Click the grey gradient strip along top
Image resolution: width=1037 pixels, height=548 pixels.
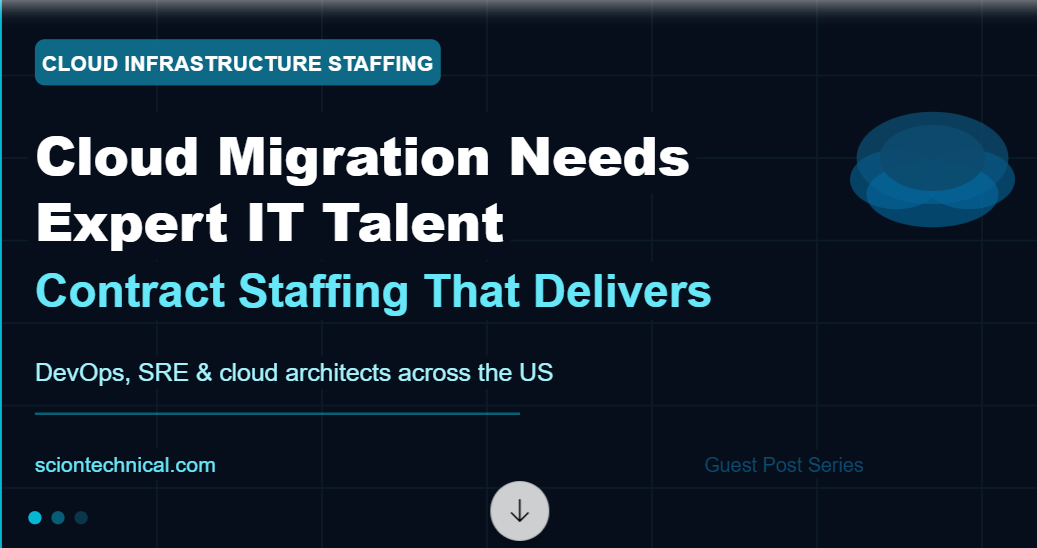(x=518, y=8)
